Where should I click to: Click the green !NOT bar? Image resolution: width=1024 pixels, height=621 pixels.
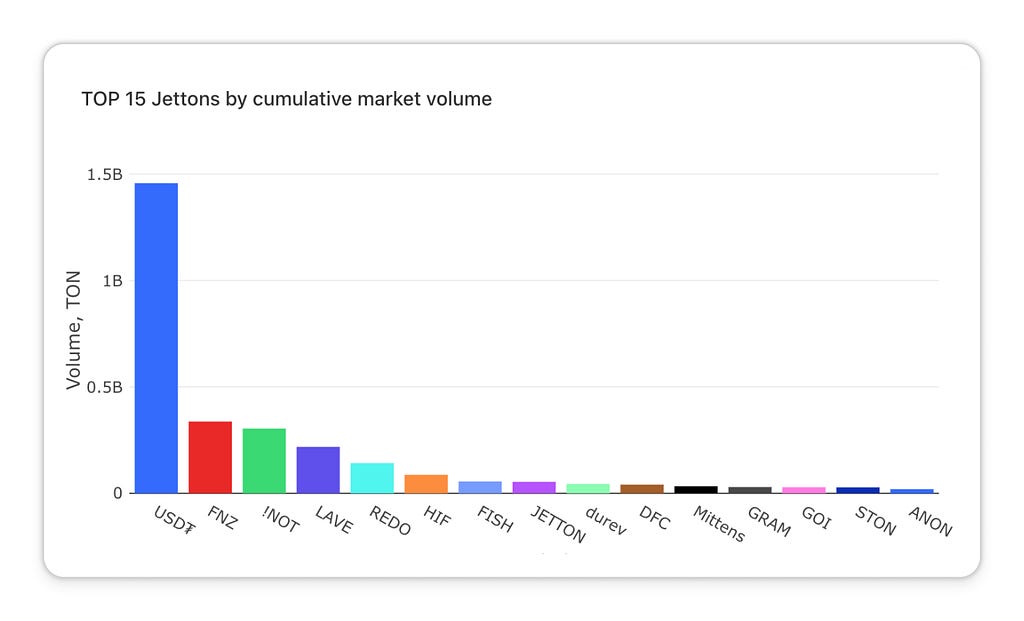(264, 461)
